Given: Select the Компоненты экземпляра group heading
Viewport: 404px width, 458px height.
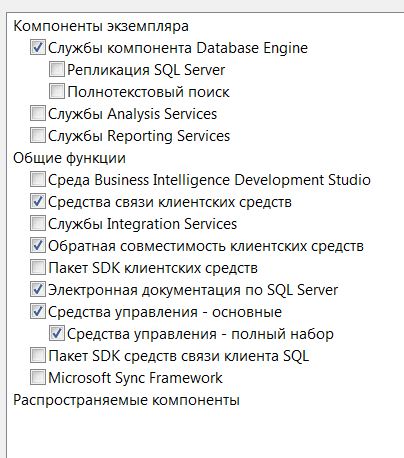Looking at the screenshot, I should click(x=101, y=26).
